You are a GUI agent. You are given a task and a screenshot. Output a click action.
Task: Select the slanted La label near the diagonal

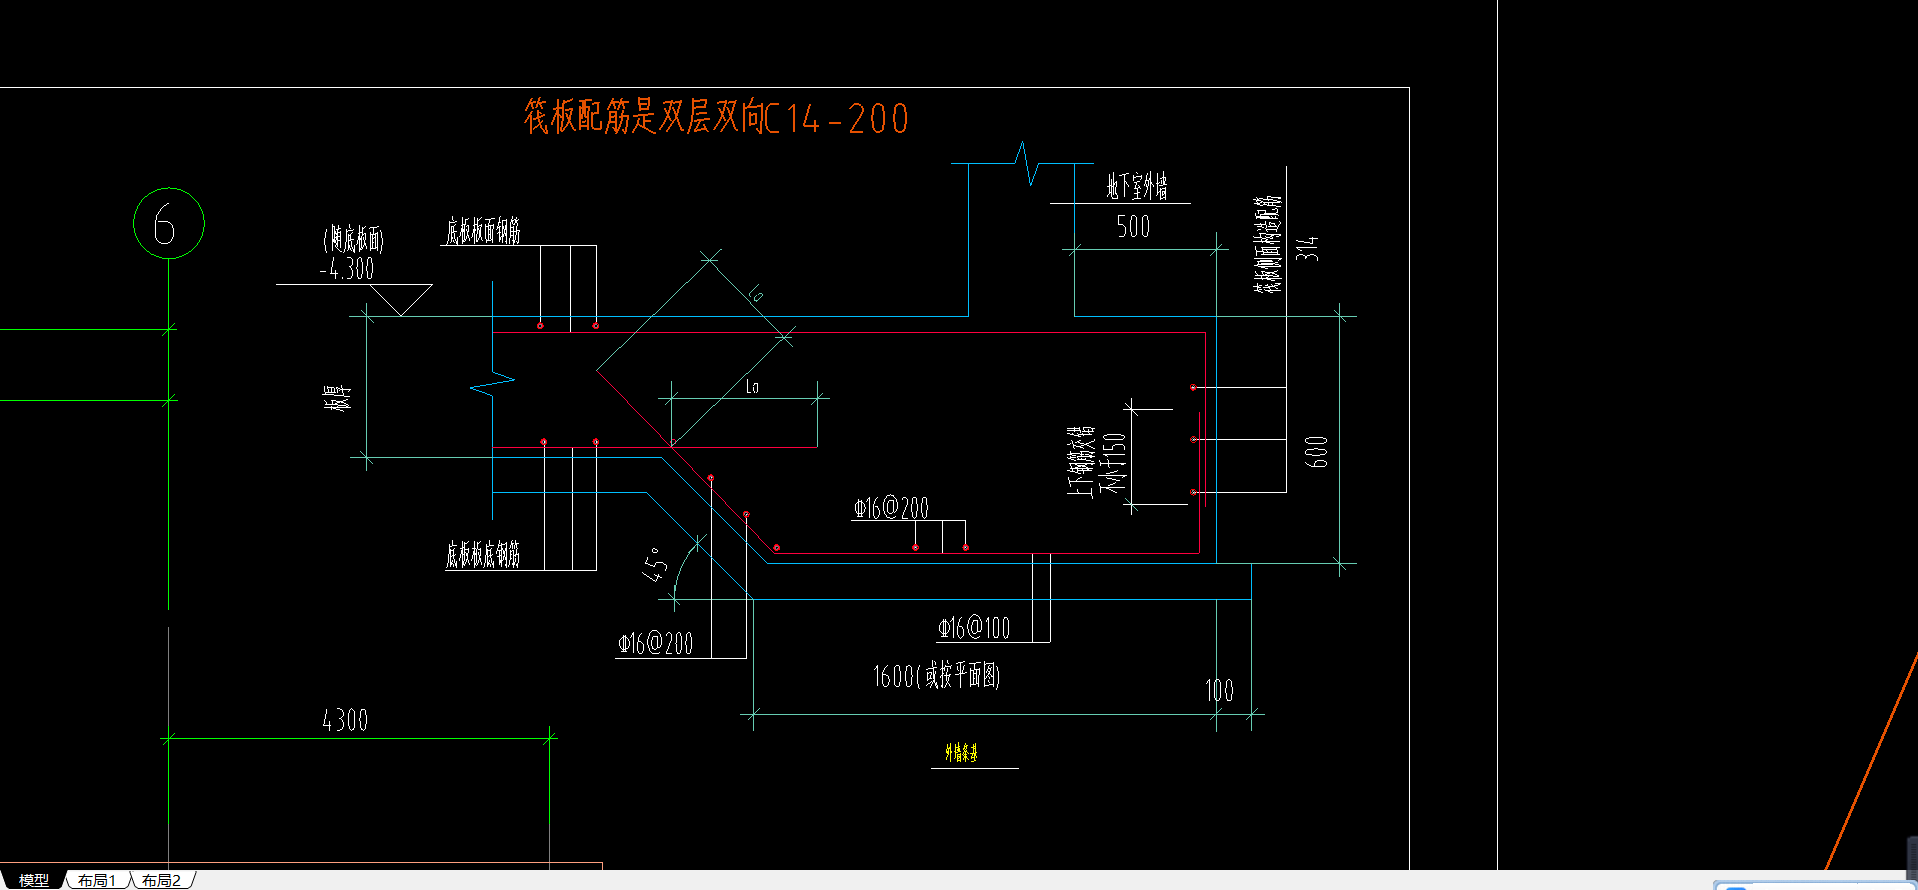pyautogui.click(x=756, y=293)
